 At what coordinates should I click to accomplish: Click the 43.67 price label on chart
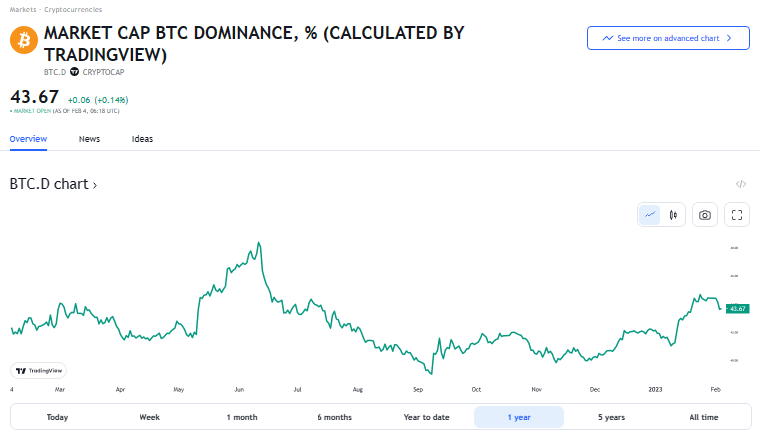tap(737, 309)
